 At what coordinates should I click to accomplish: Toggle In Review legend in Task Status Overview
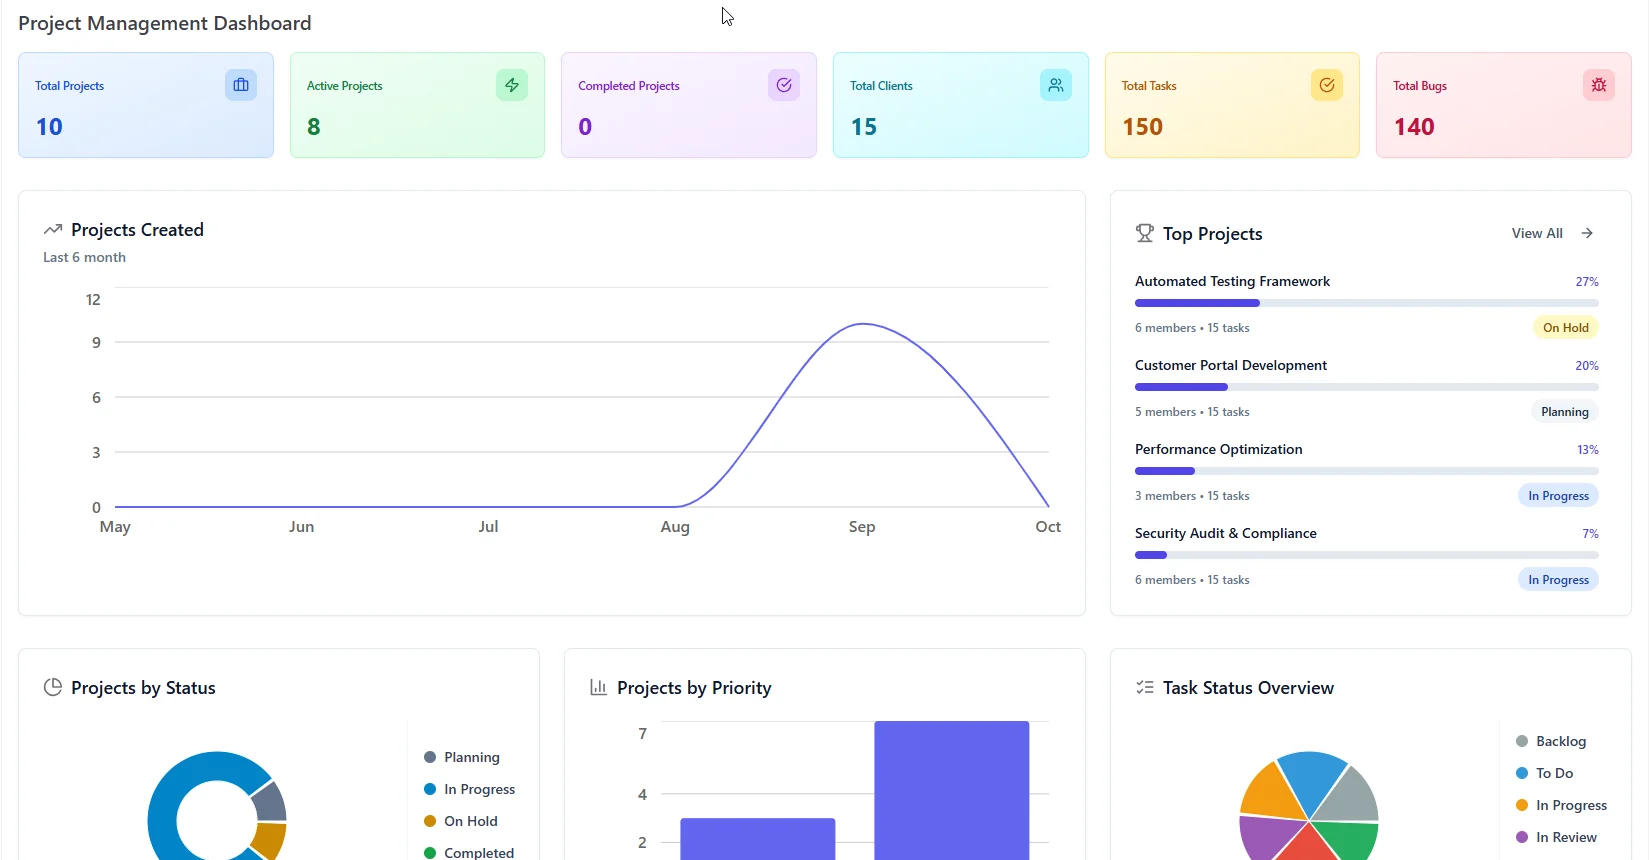click(1556, 837)
